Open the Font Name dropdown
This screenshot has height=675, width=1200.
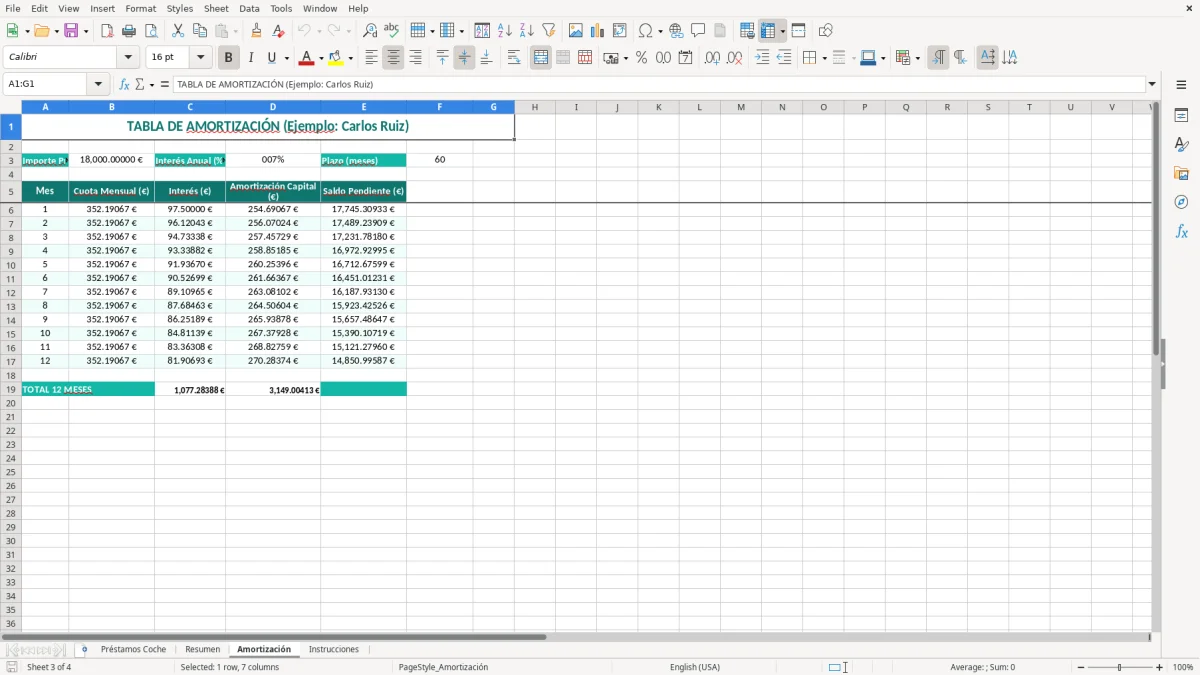click(128, 58)
